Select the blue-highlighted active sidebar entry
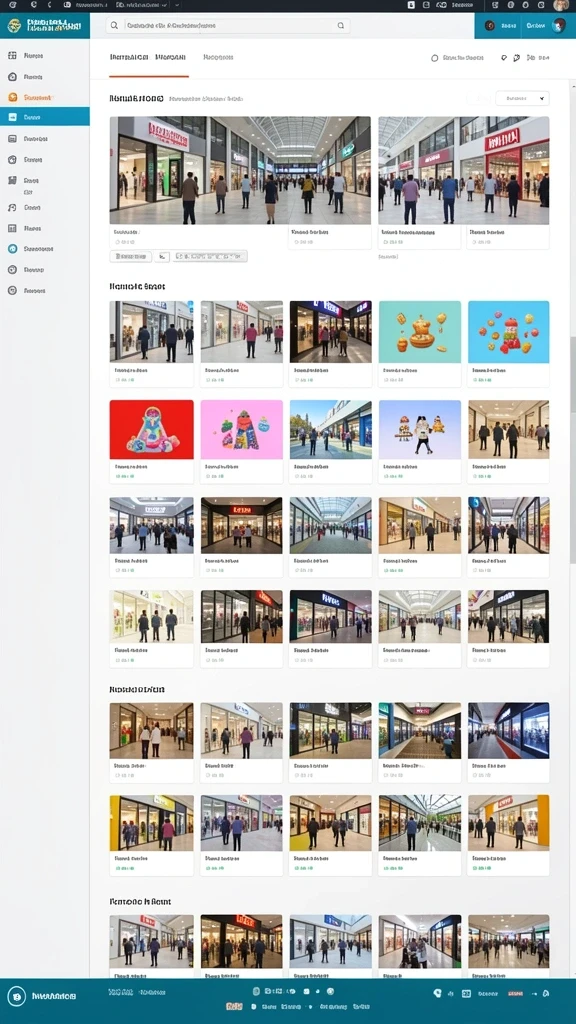 tap(44, 117)
